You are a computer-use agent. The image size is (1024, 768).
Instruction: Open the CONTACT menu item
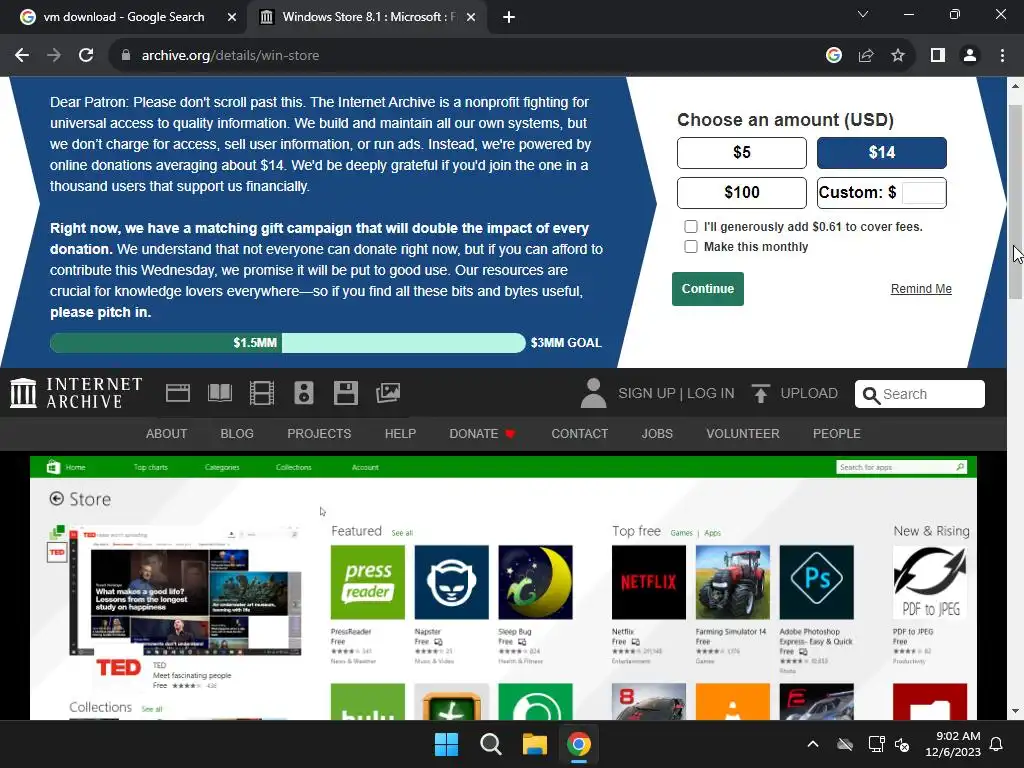(x=579, y=434)
